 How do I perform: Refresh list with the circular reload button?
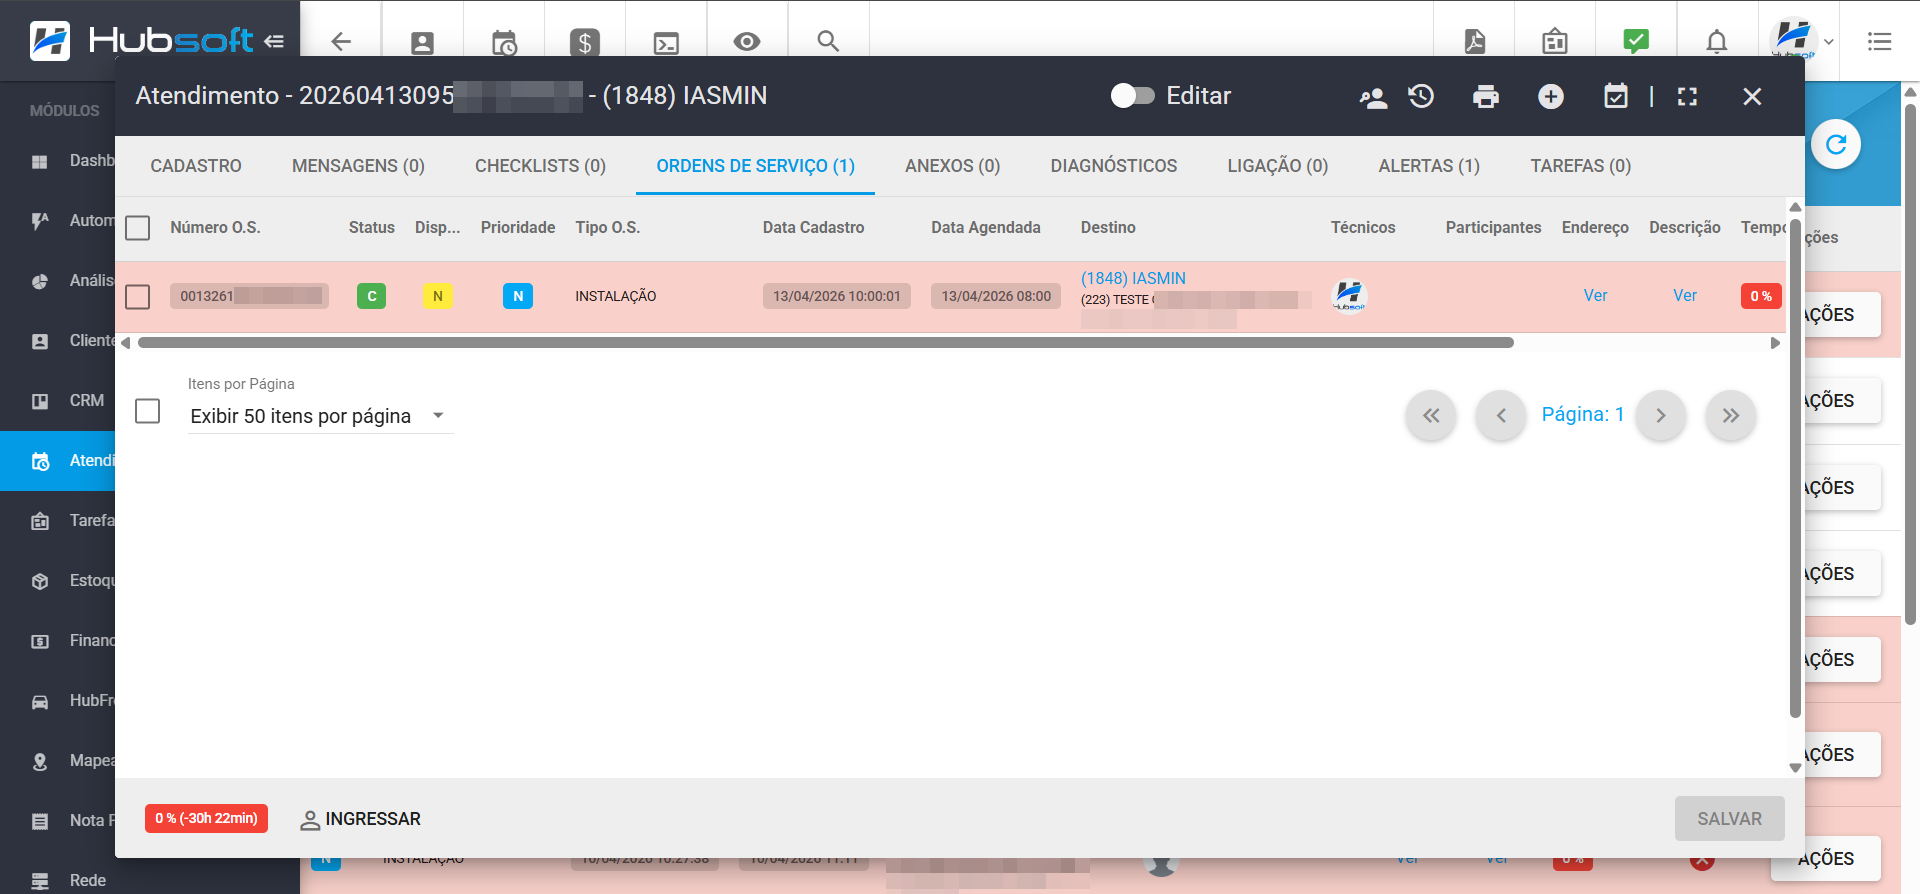coord(1836,144)
